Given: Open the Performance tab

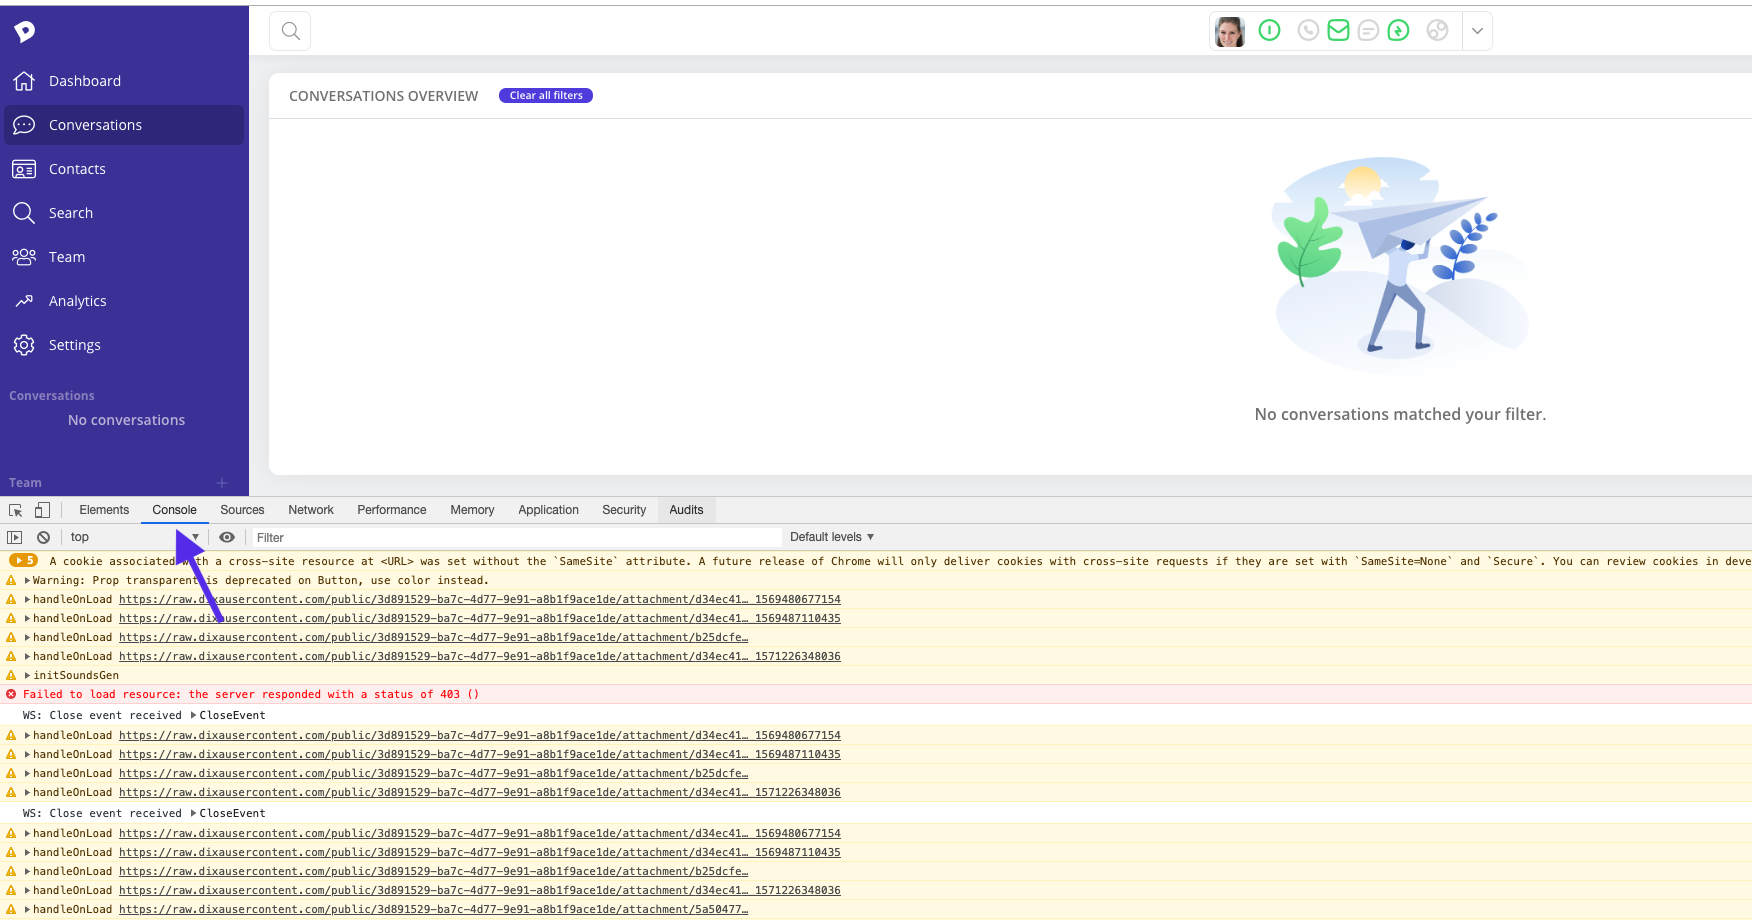Looking at the screenshot, I should click(392, 510).
